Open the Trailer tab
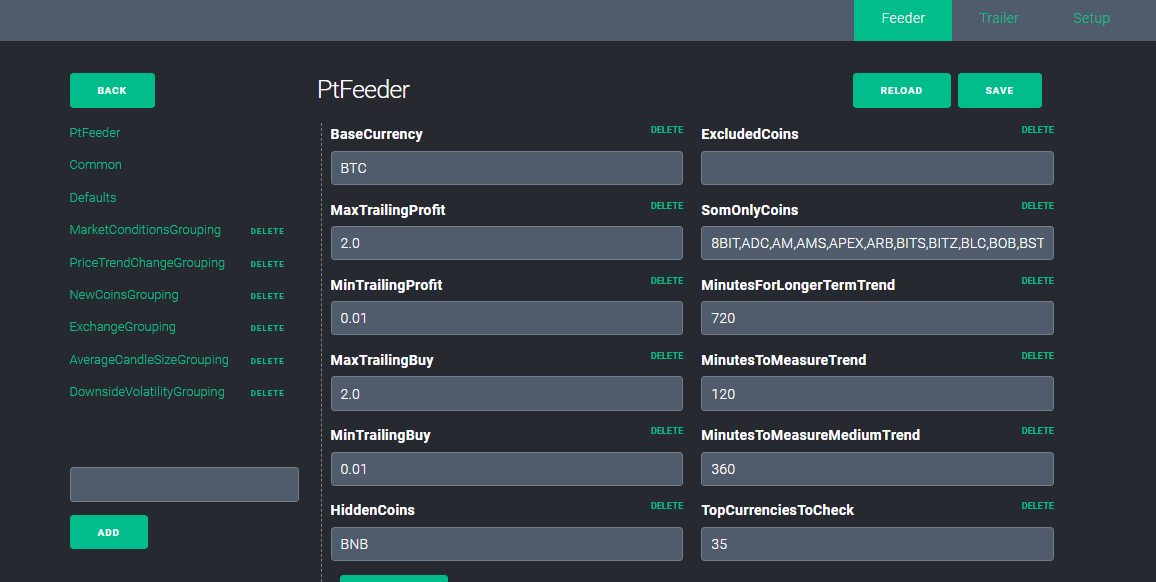The height and width of the screenshot is (582, 1156). pos(998,18)
